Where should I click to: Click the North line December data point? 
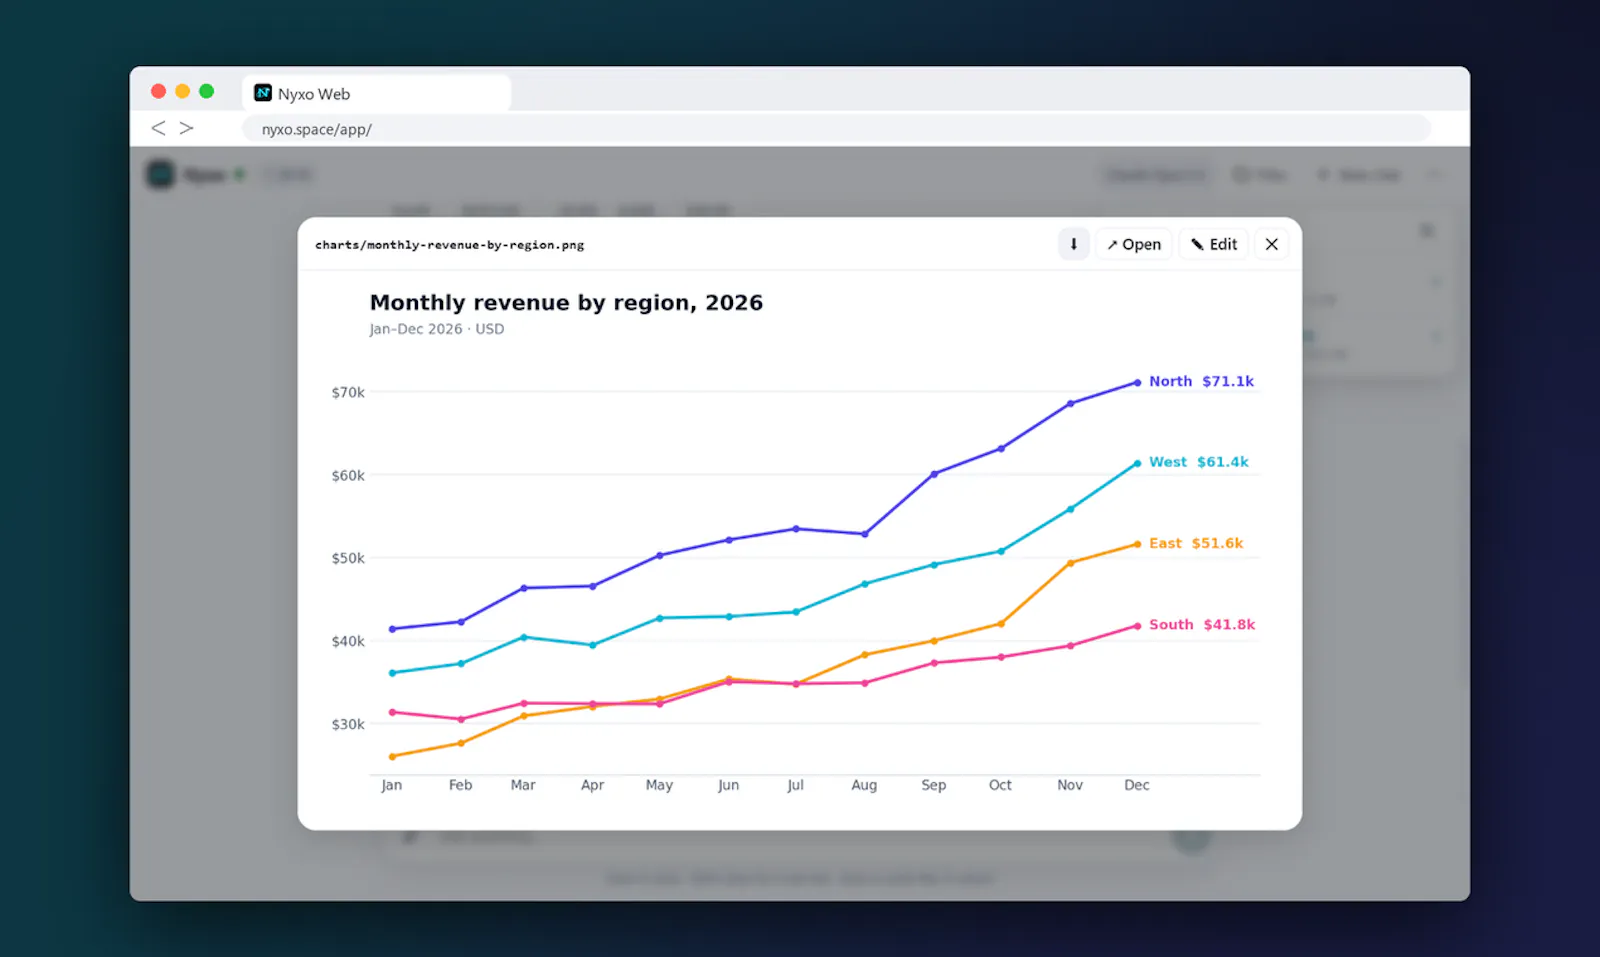(1137, 383)
